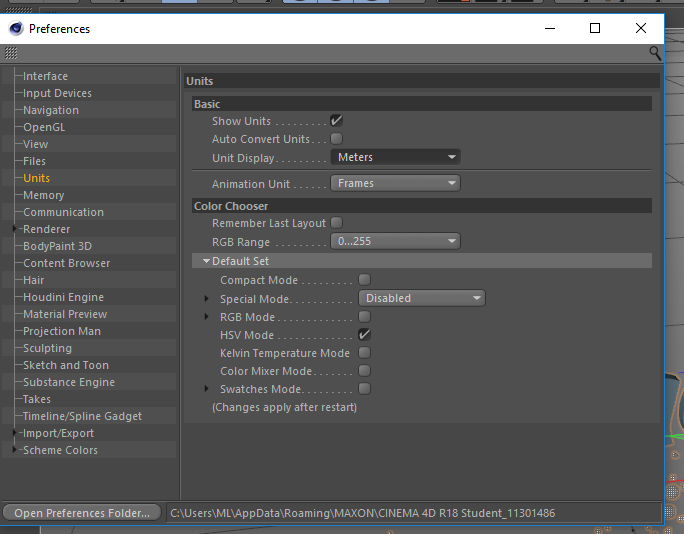The image size is (684, 534).
Task: Open Files preferences
Action: [34, 161]
